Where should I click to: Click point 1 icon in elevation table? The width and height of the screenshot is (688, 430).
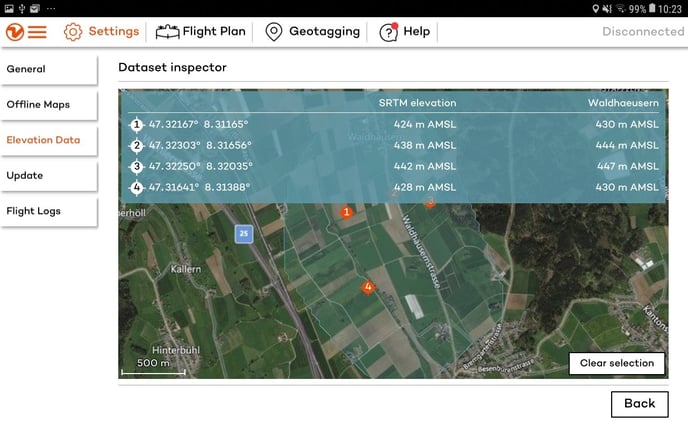(x=137, y=125)
